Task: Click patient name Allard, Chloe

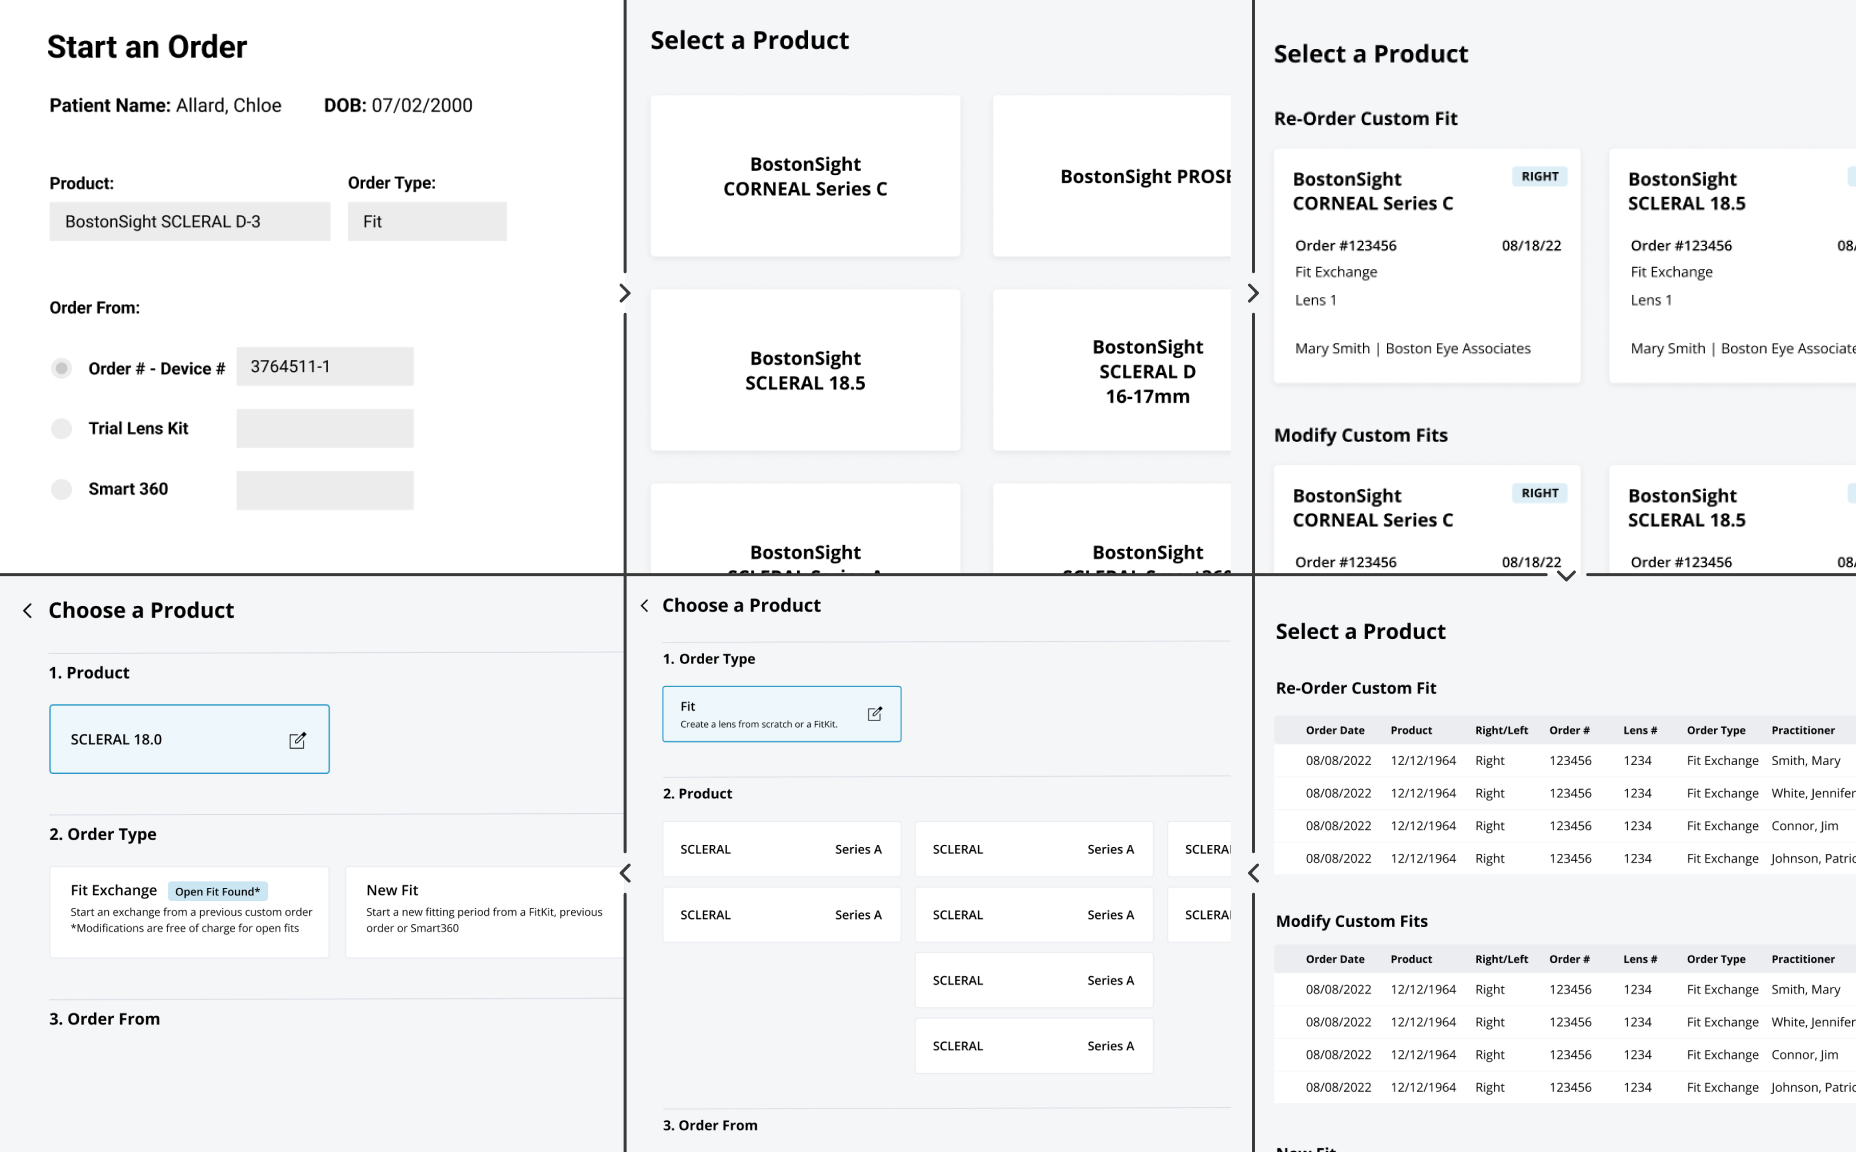Action: point(229,105)
